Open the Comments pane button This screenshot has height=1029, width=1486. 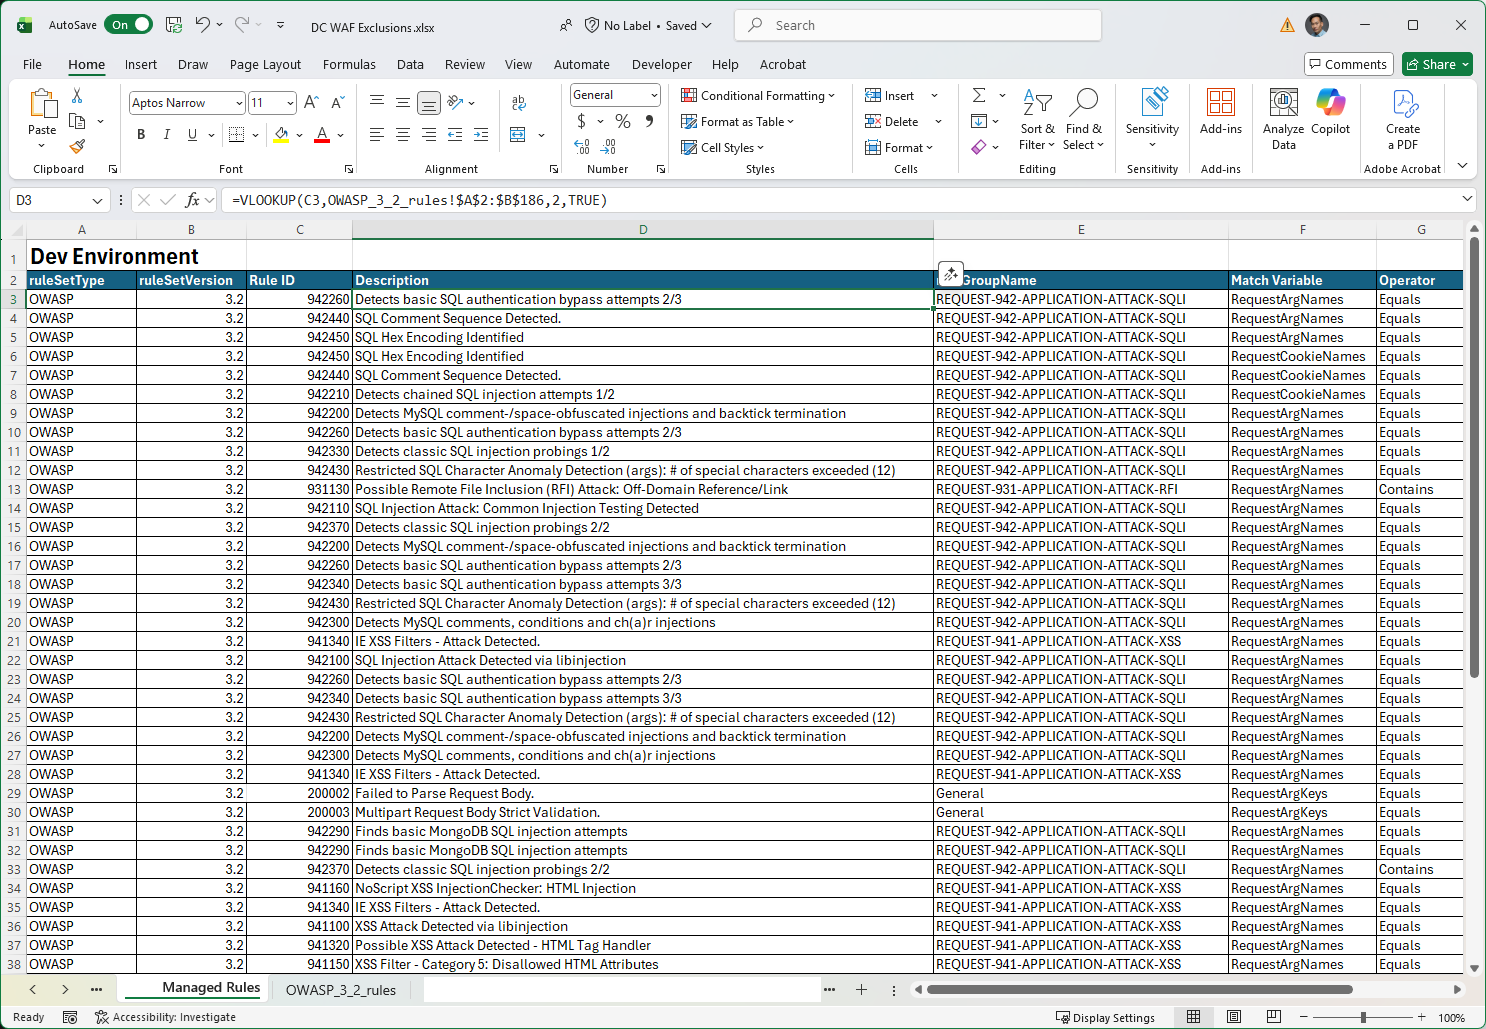[x=1348, y=64]
